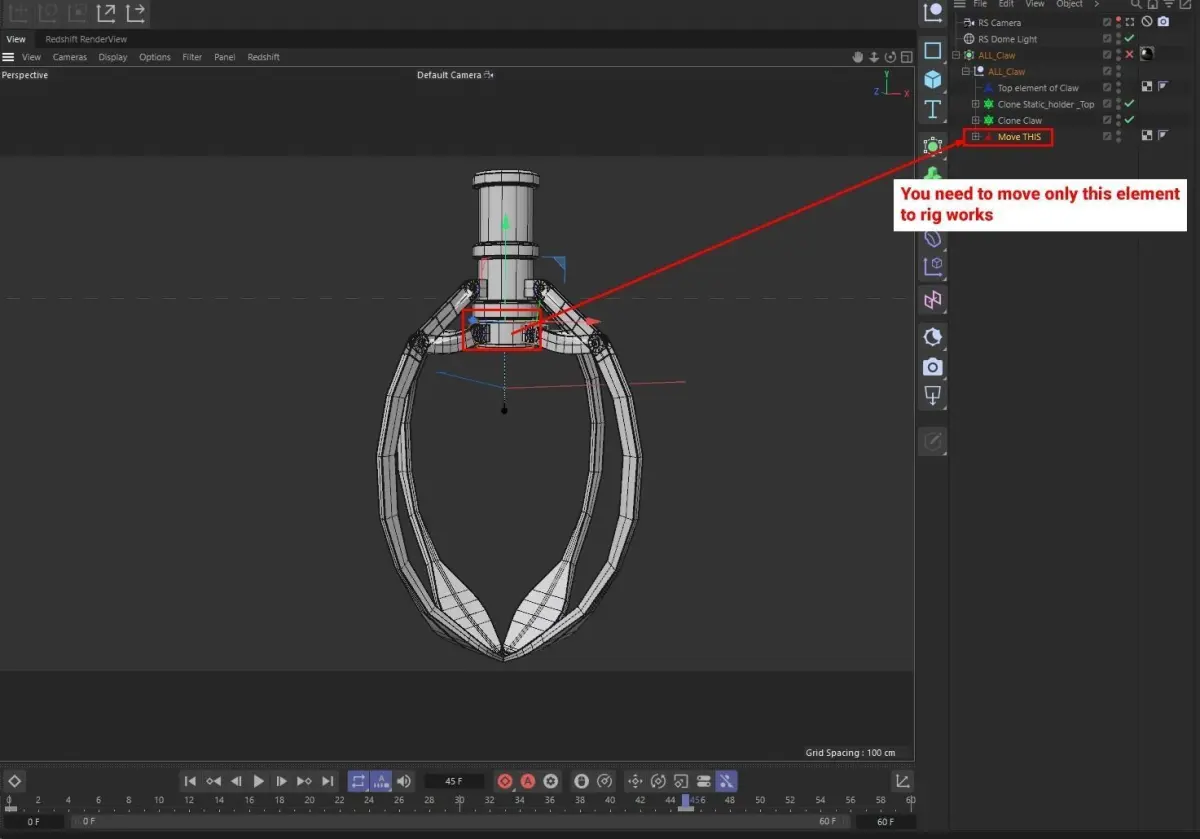The width and height of the screenshot is (1200, 839).
Task: Select the Rectangle spline tool
Action: [x=932, y=50]
